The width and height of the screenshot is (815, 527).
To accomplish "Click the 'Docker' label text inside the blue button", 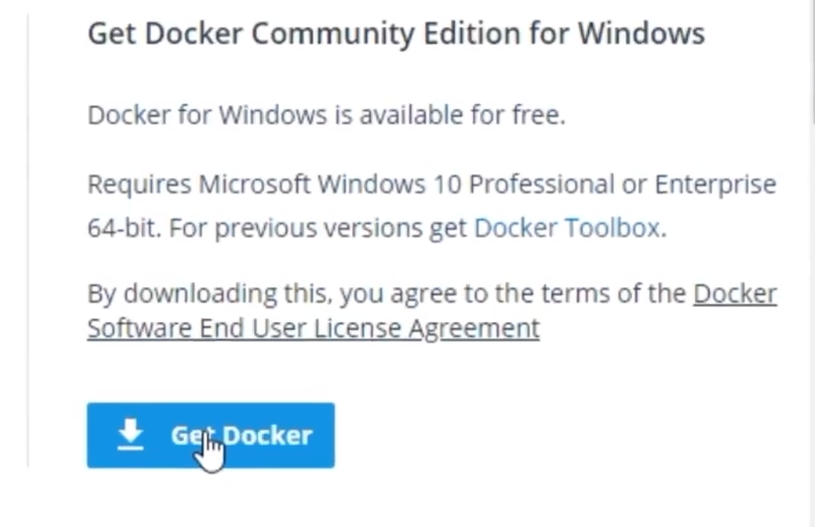I will point(268,435).
